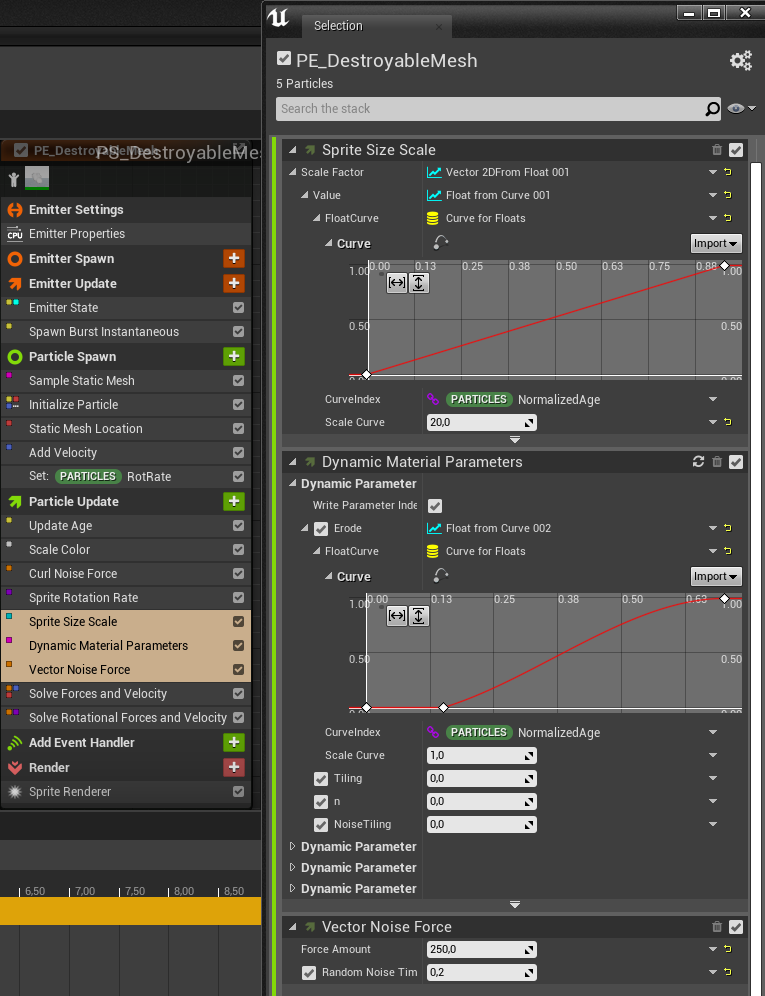The width and height of the screenshot is (765, 996).
Task: Click fit-vertical icon in Erode curve editor
Action: 419,616
